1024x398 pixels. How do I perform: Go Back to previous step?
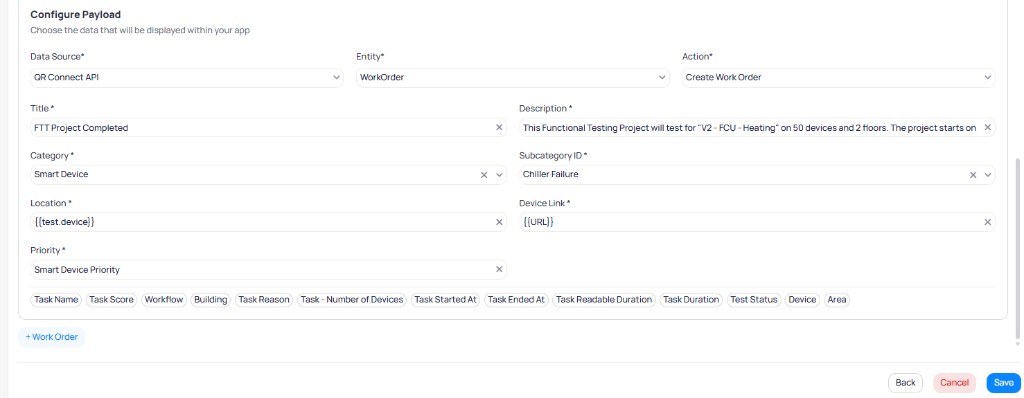[x=905, y=383]
